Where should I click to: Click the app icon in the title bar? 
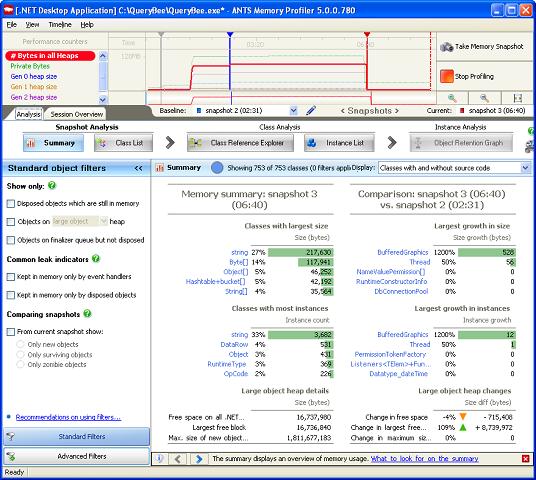tap(8, 10)
